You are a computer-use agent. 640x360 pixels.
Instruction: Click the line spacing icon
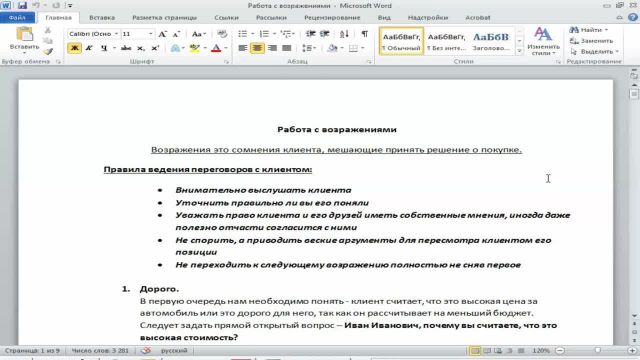point(307,48)
